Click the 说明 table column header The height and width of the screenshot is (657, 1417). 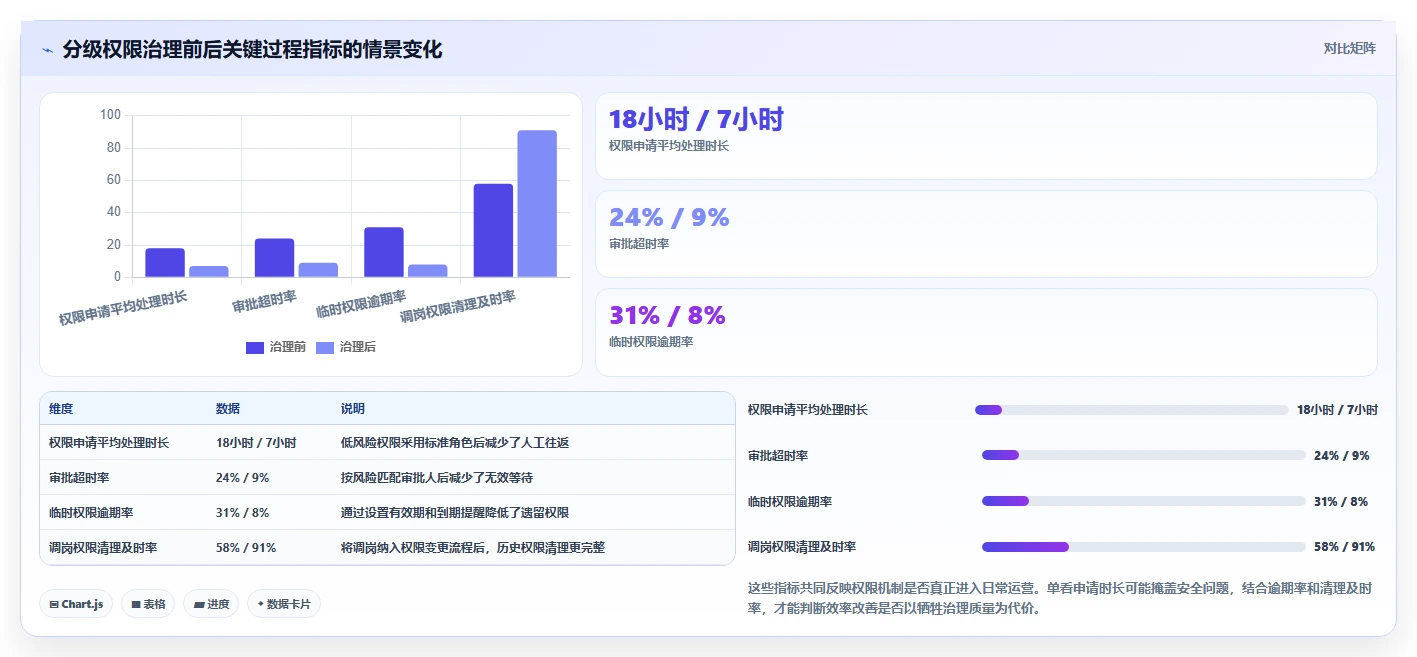(x=353, y=409)
